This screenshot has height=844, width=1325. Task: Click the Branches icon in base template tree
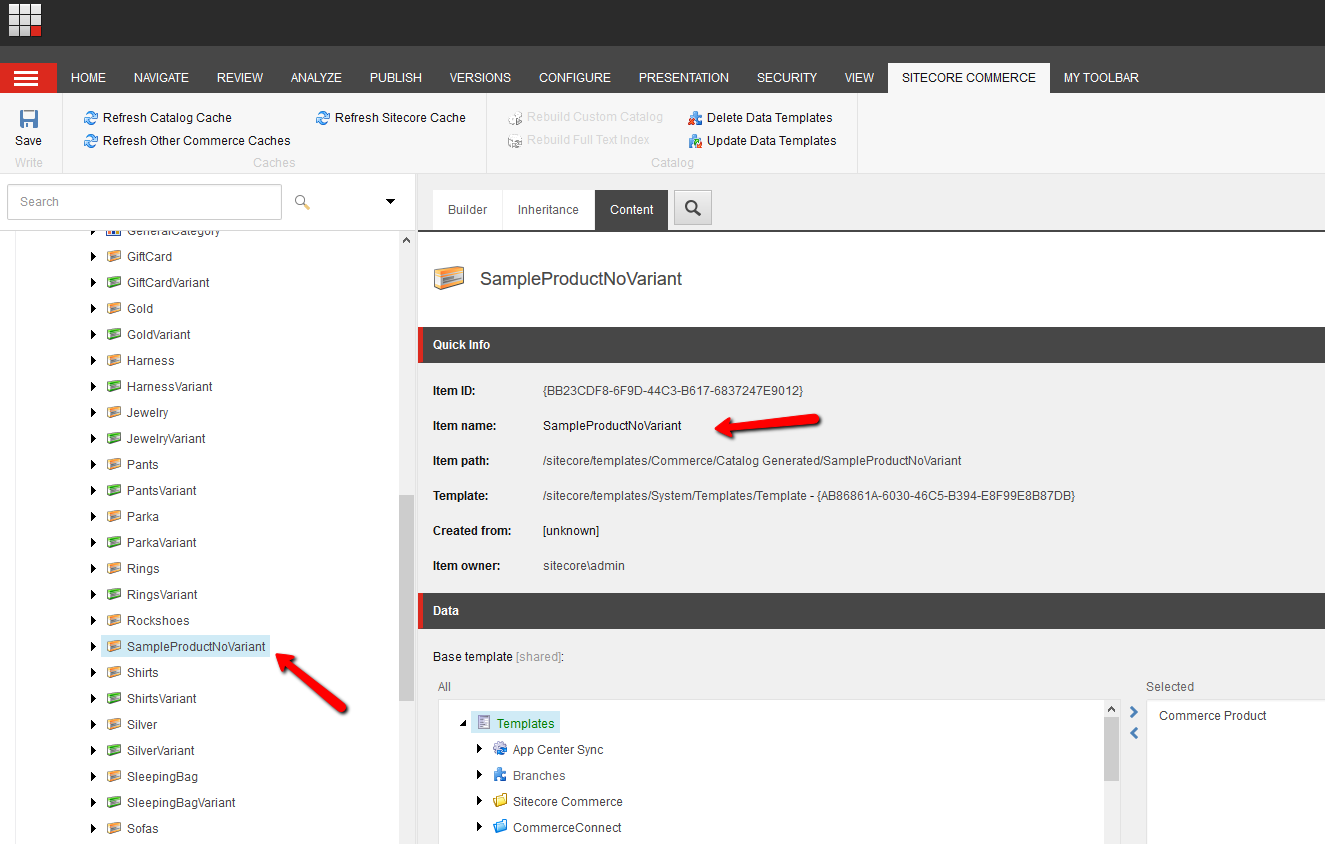click(x=500, y=775)
